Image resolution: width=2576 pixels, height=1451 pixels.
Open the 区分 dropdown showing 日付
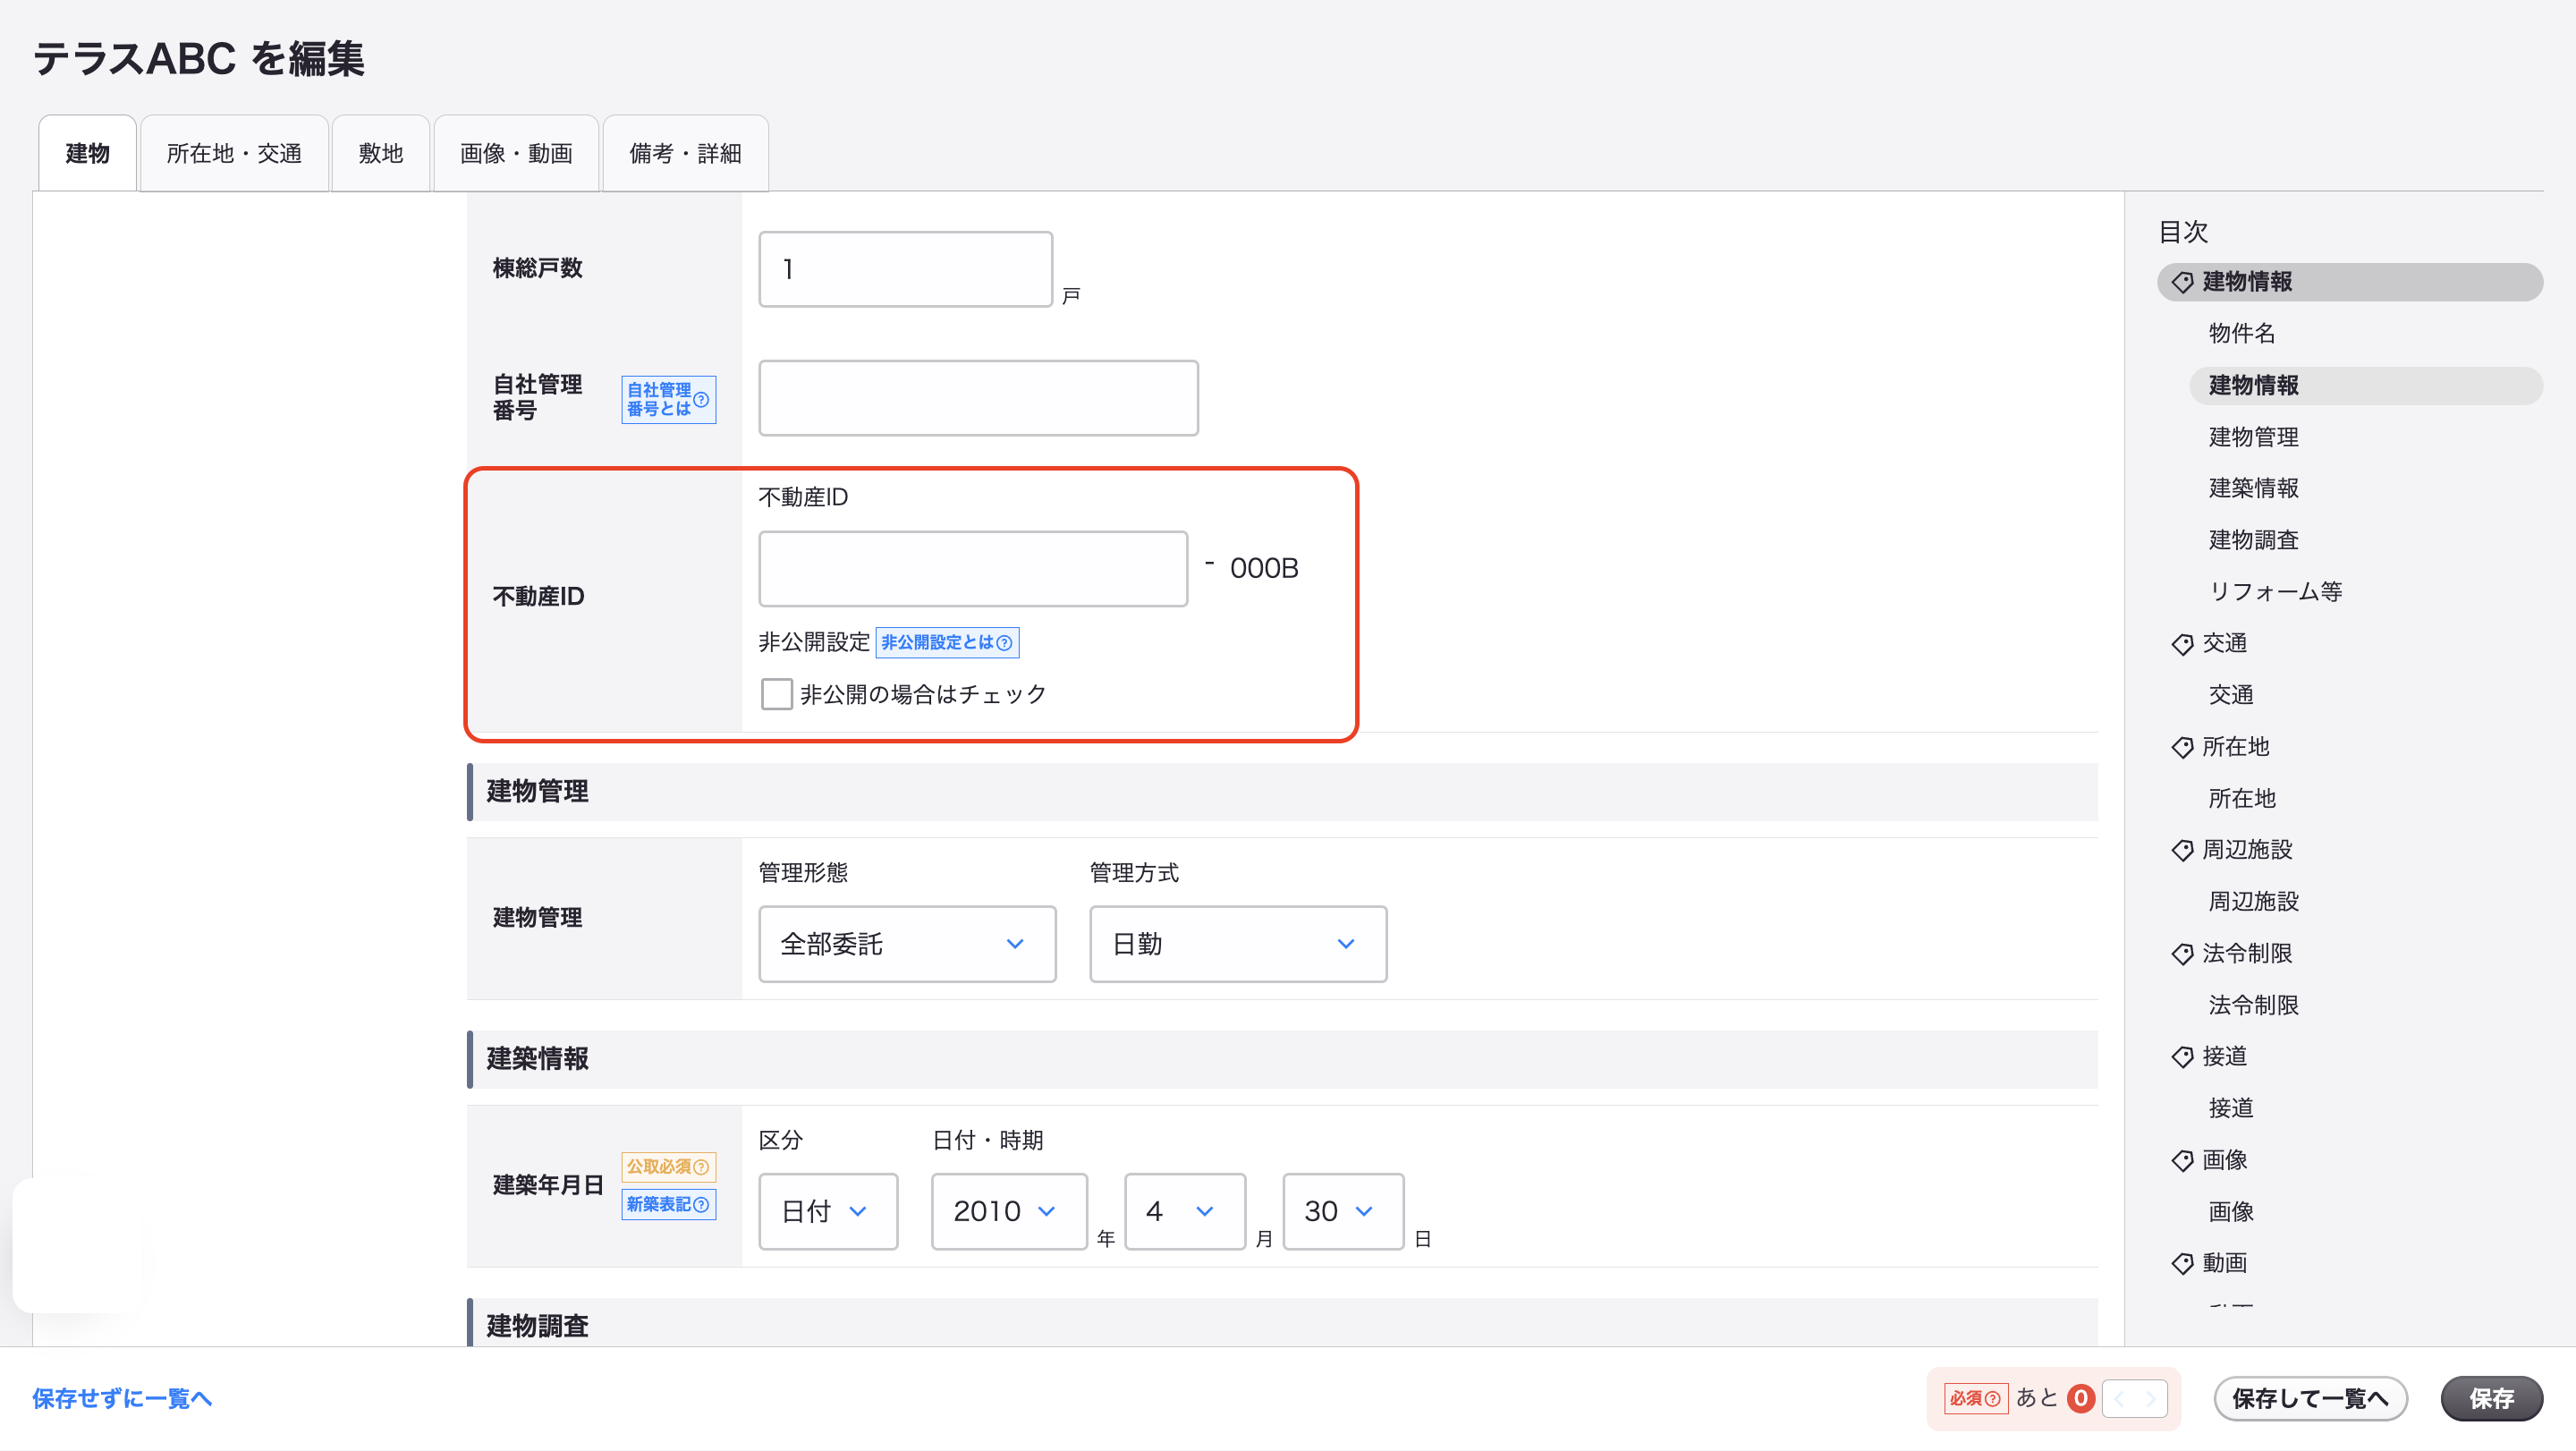[x=828, y=1211]
